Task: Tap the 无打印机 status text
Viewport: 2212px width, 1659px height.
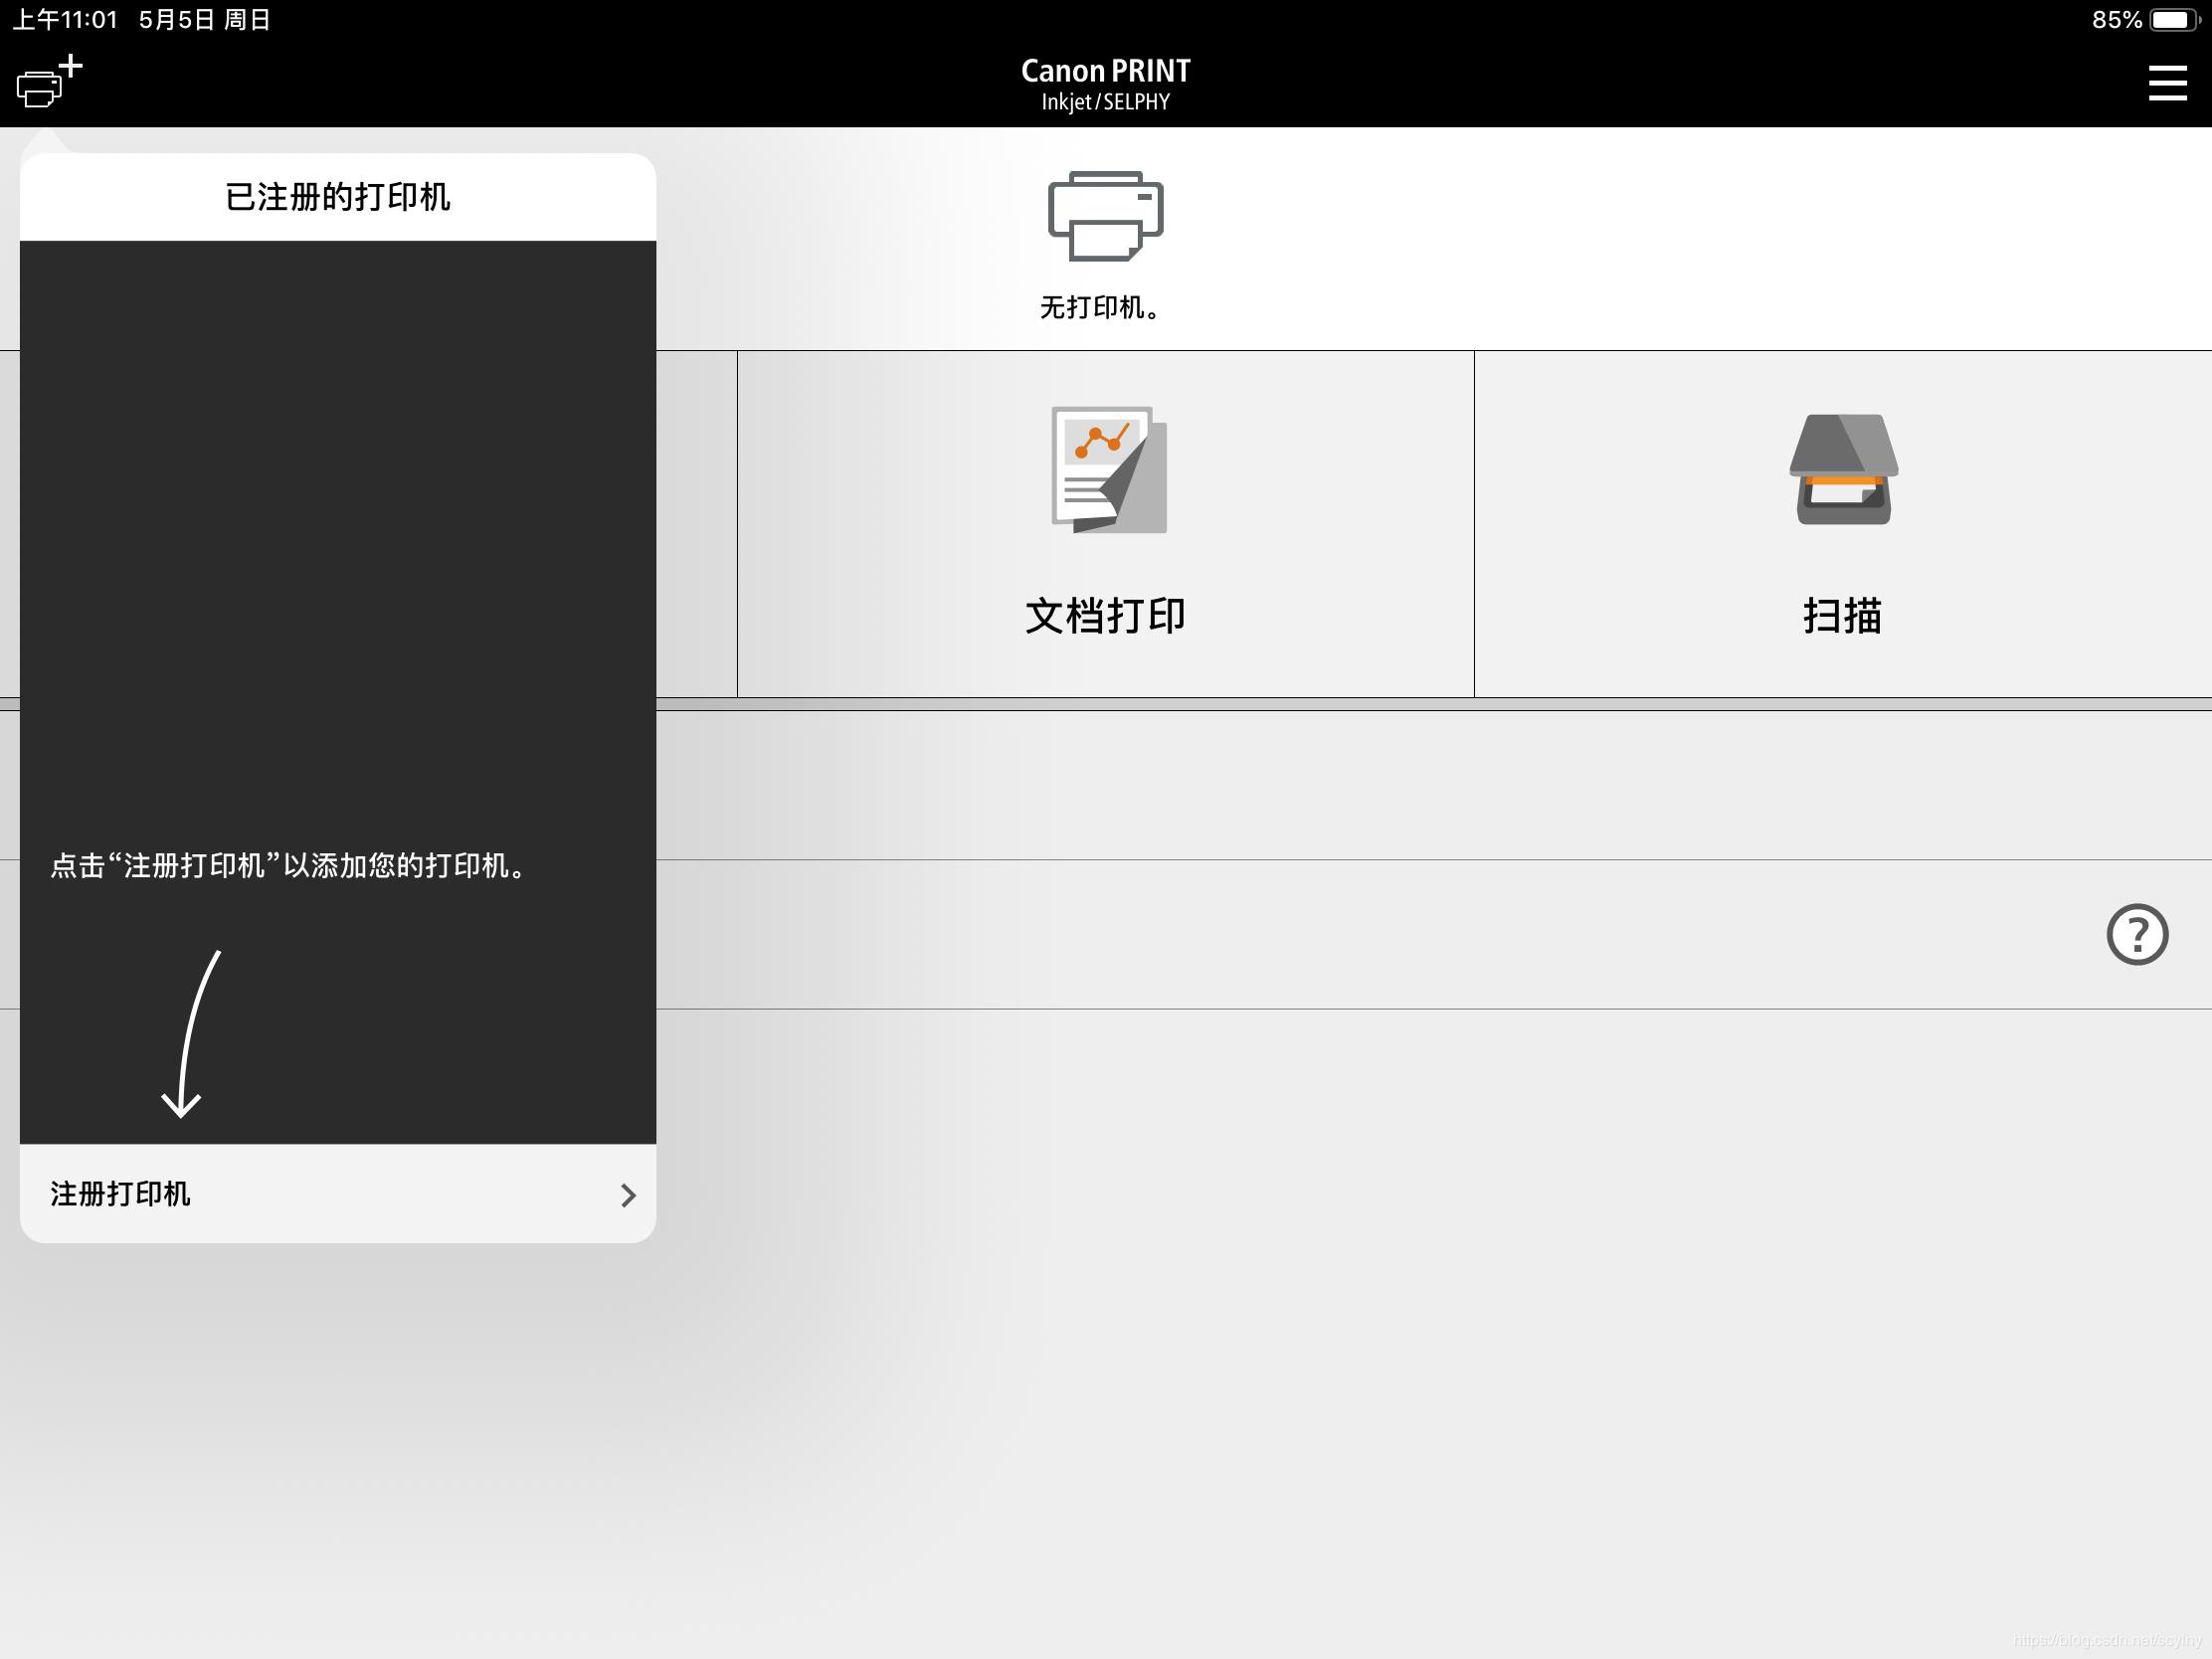Action: pos(1102,309)
